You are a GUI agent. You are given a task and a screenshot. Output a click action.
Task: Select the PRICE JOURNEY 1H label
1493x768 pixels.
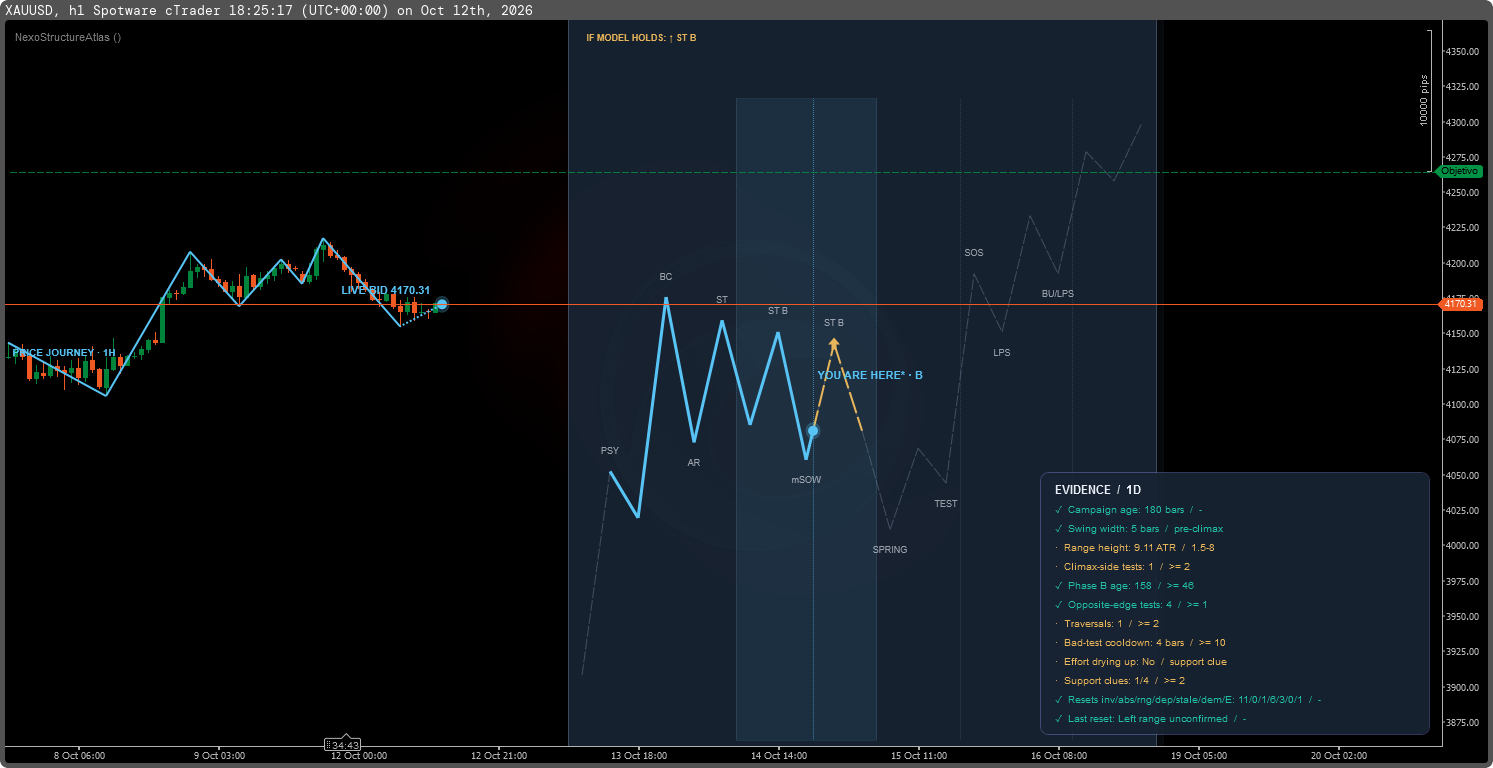point(64,353)
